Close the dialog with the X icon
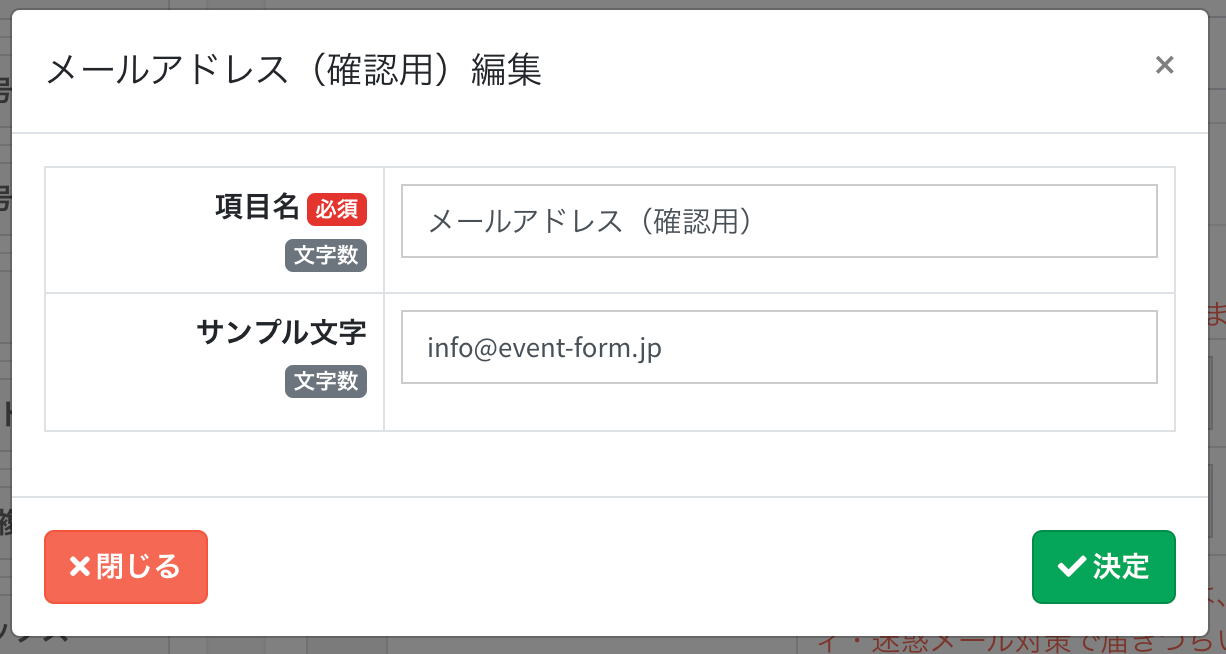This screenshot has height=654, width=1226. (x=1164, y=66)
